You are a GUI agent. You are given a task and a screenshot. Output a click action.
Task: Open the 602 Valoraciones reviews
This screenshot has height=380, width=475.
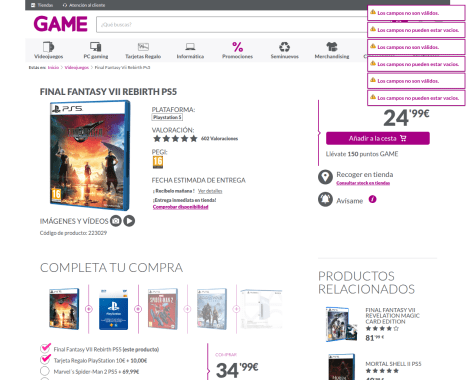[219, 139]
